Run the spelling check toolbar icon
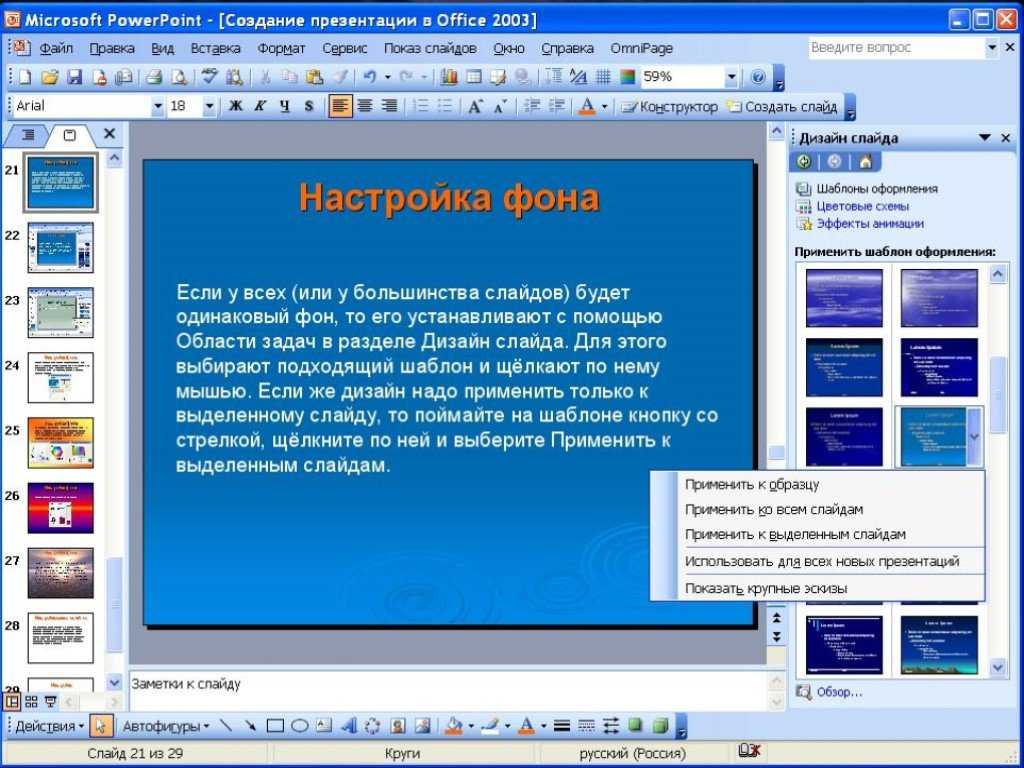 click(x=209, y=78)
